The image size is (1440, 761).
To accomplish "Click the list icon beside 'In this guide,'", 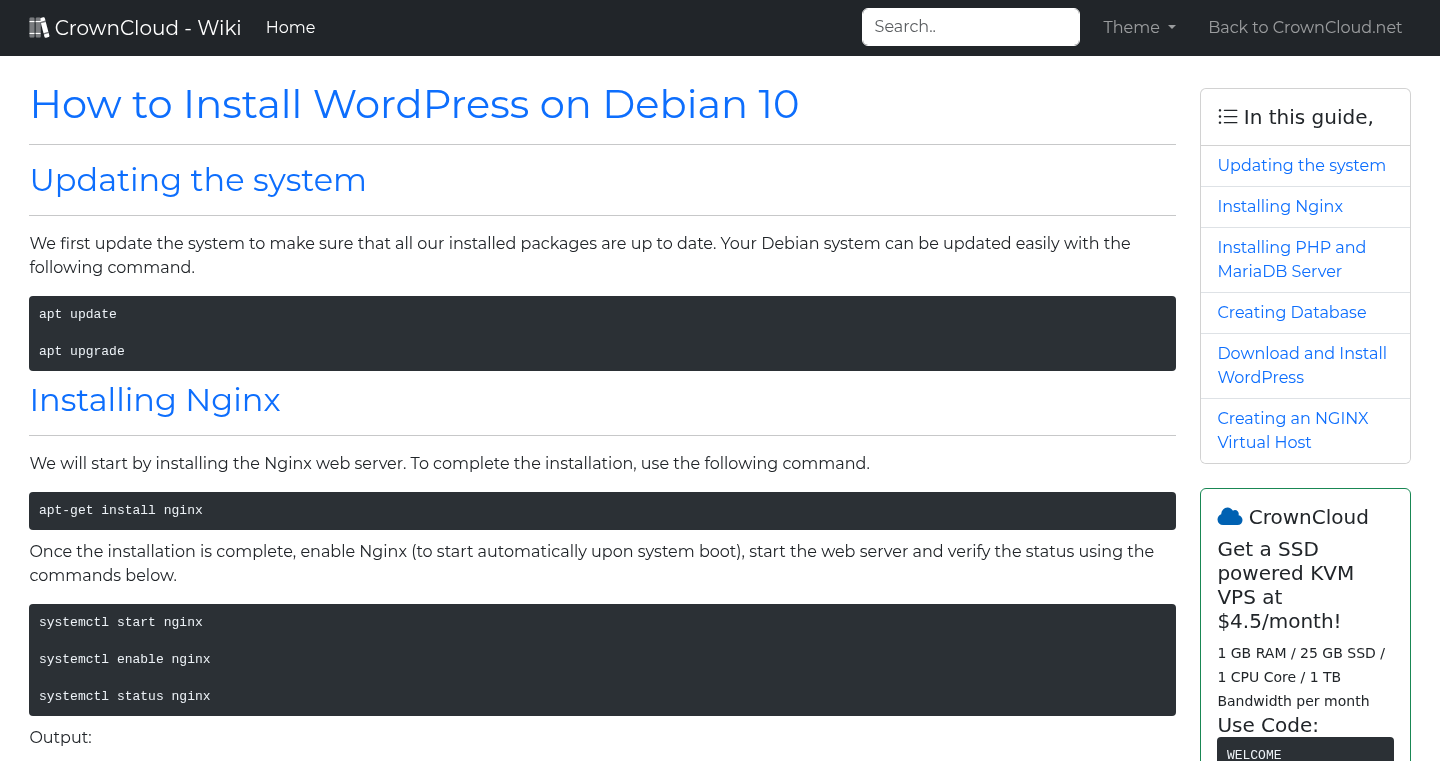I will click(1227, 116).
